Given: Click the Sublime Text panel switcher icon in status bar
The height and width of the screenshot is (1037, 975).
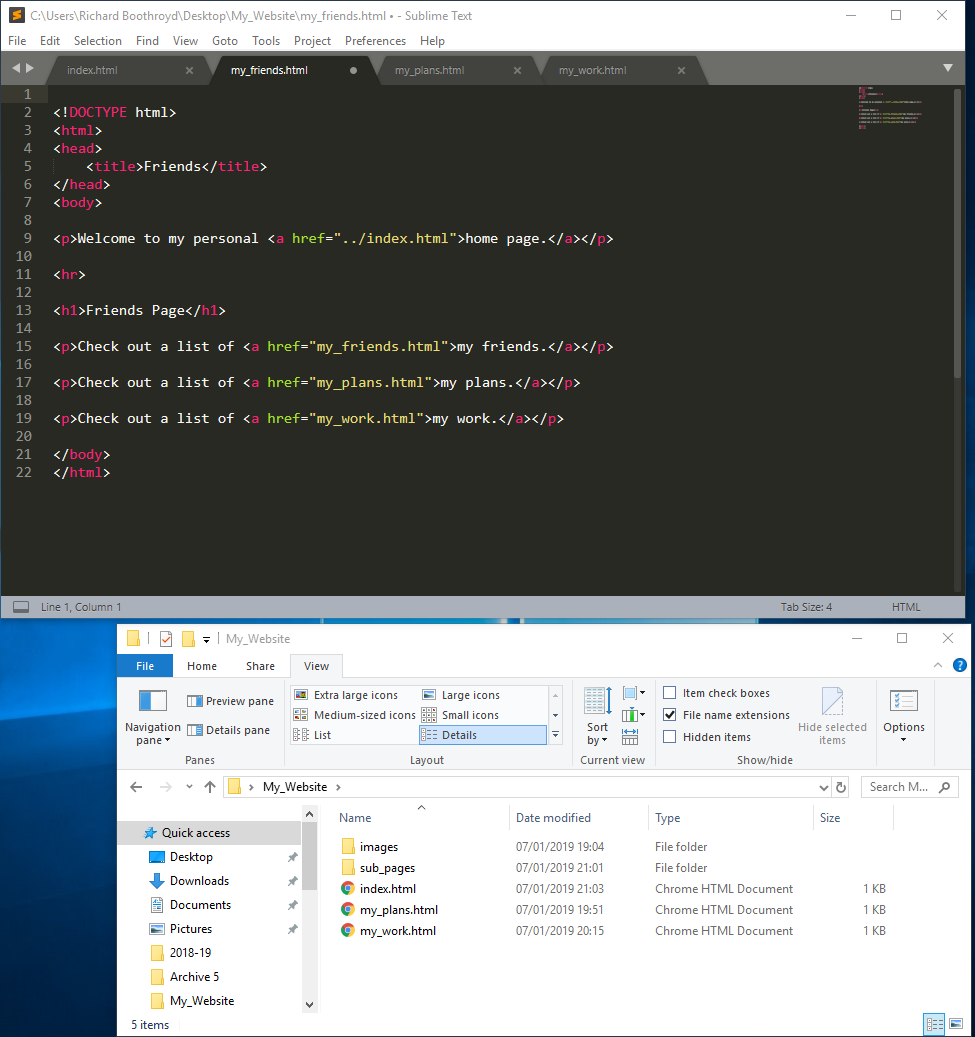Looking at the screenshot, I should 21,606.
